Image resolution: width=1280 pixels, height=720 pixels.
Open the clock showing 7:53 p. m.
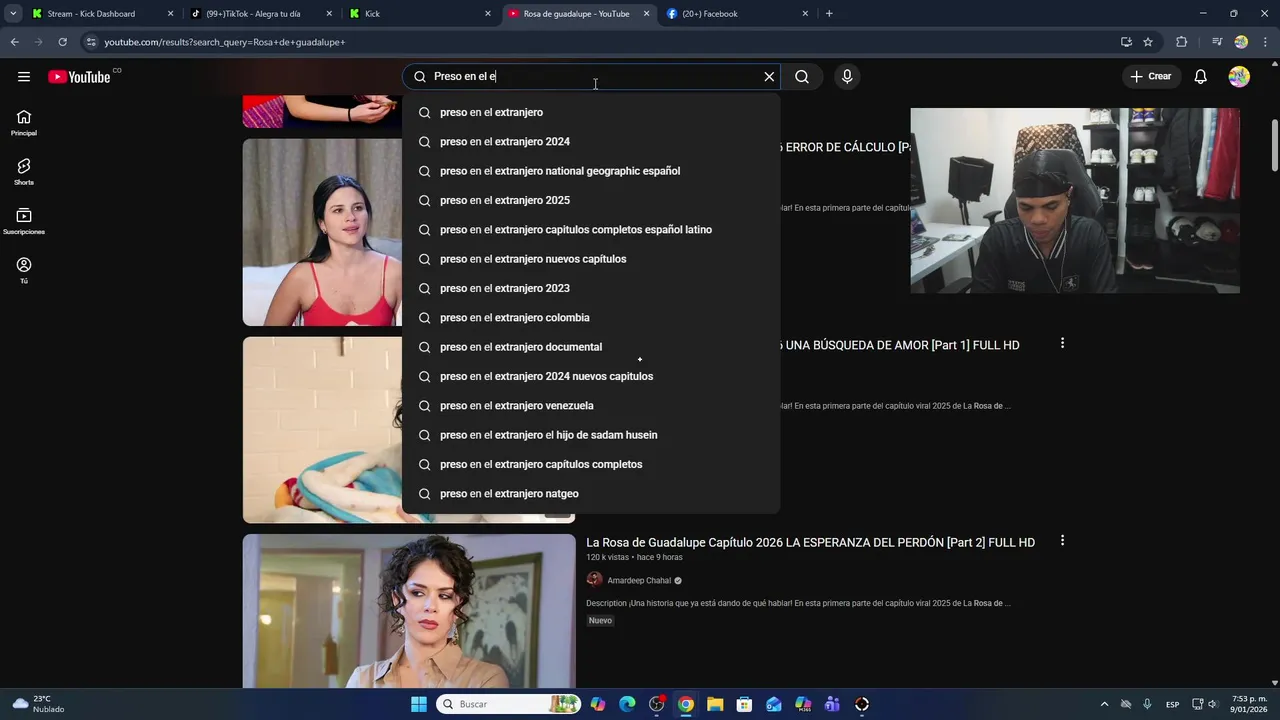tap(1249, 704)
